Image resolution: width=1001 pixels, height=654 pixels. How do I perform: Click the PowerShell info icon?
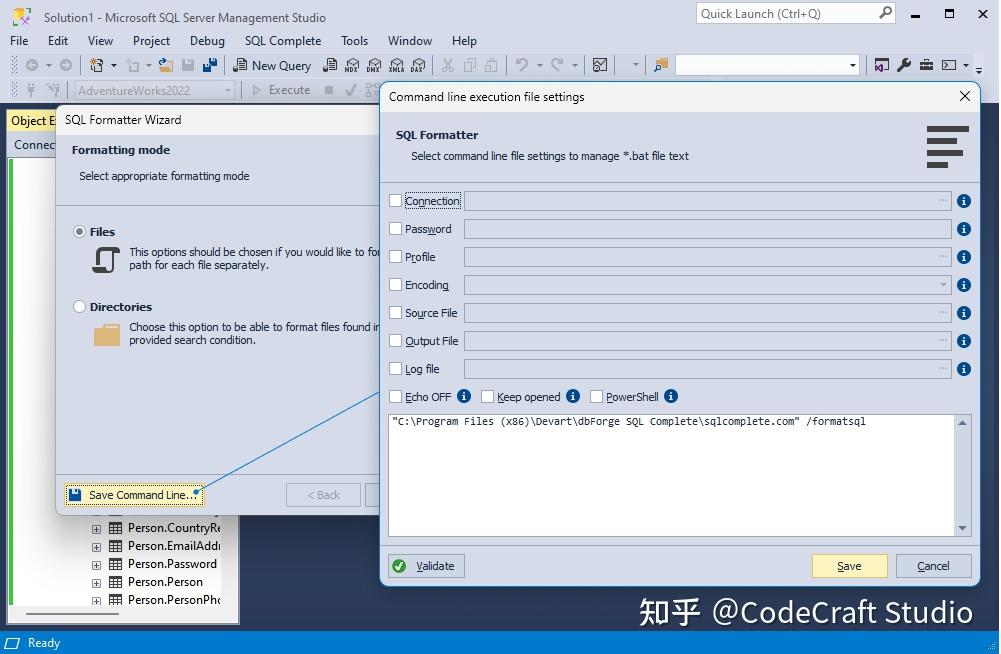[671, 397]
